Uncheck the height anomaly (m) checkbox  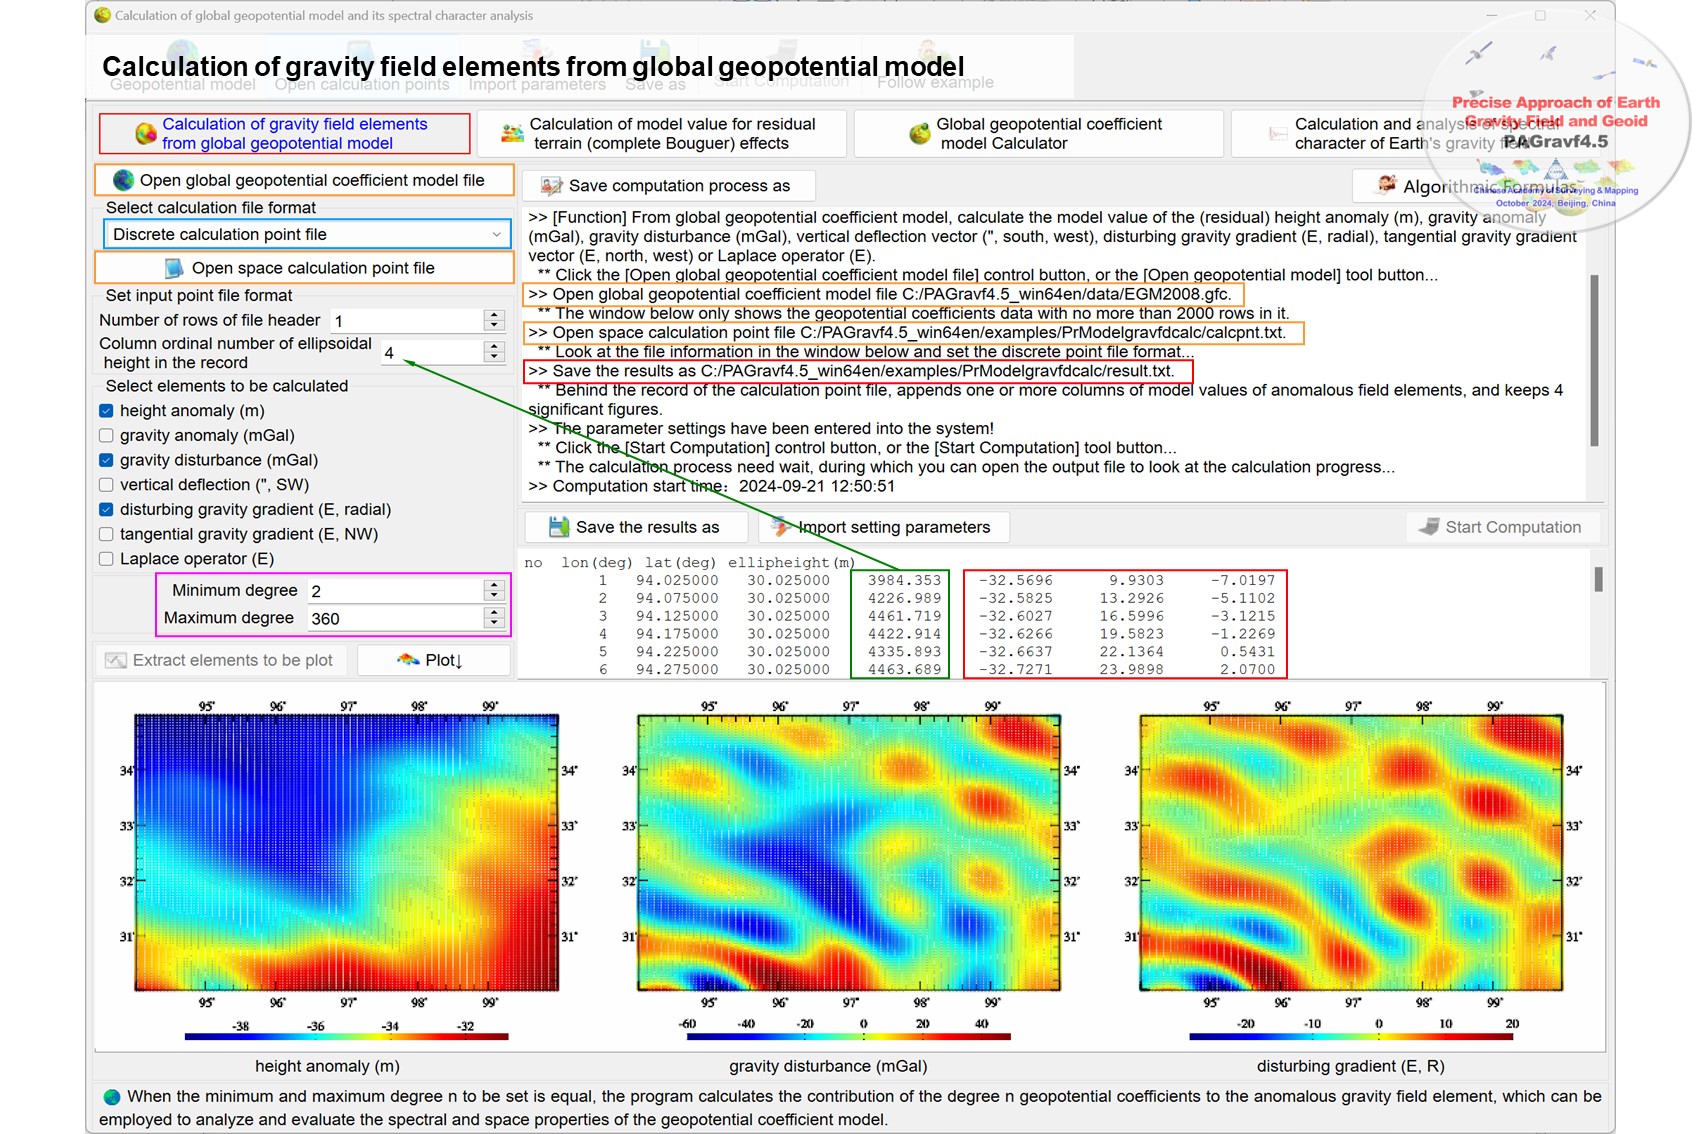pos(106,411)
